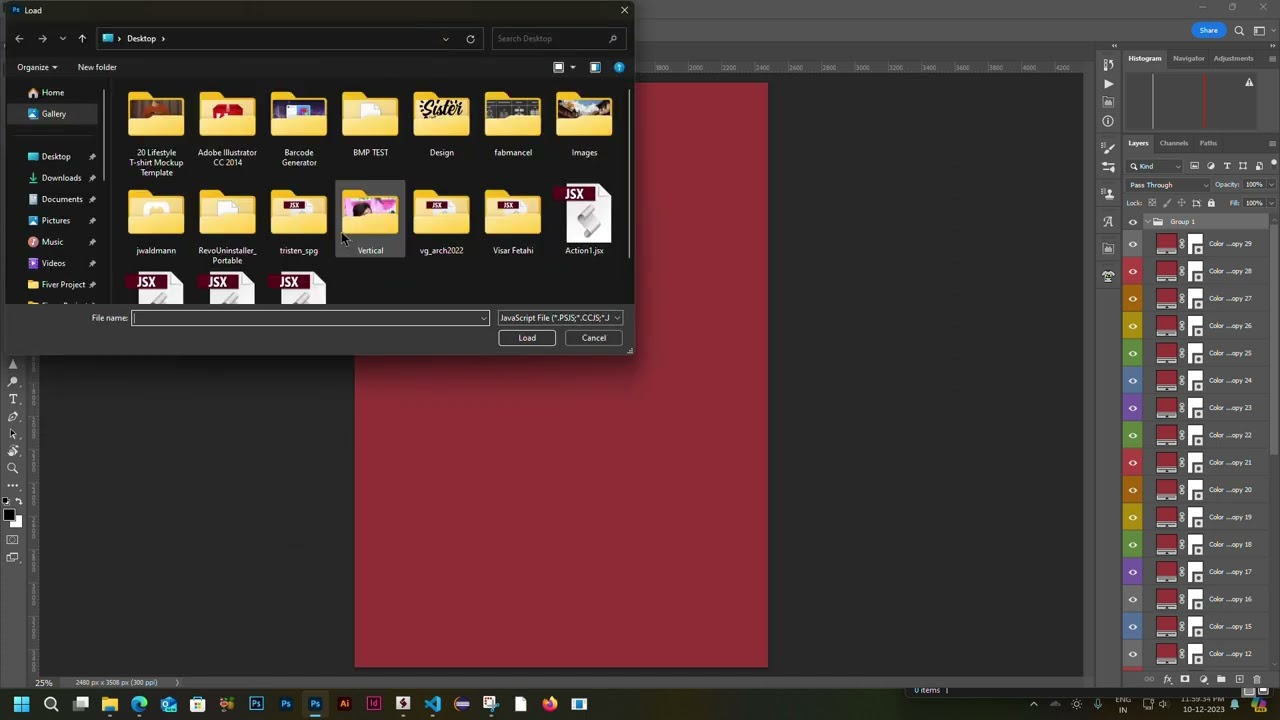
Task: Filter layers by type layers icon
Action: tap(1226, 166)
